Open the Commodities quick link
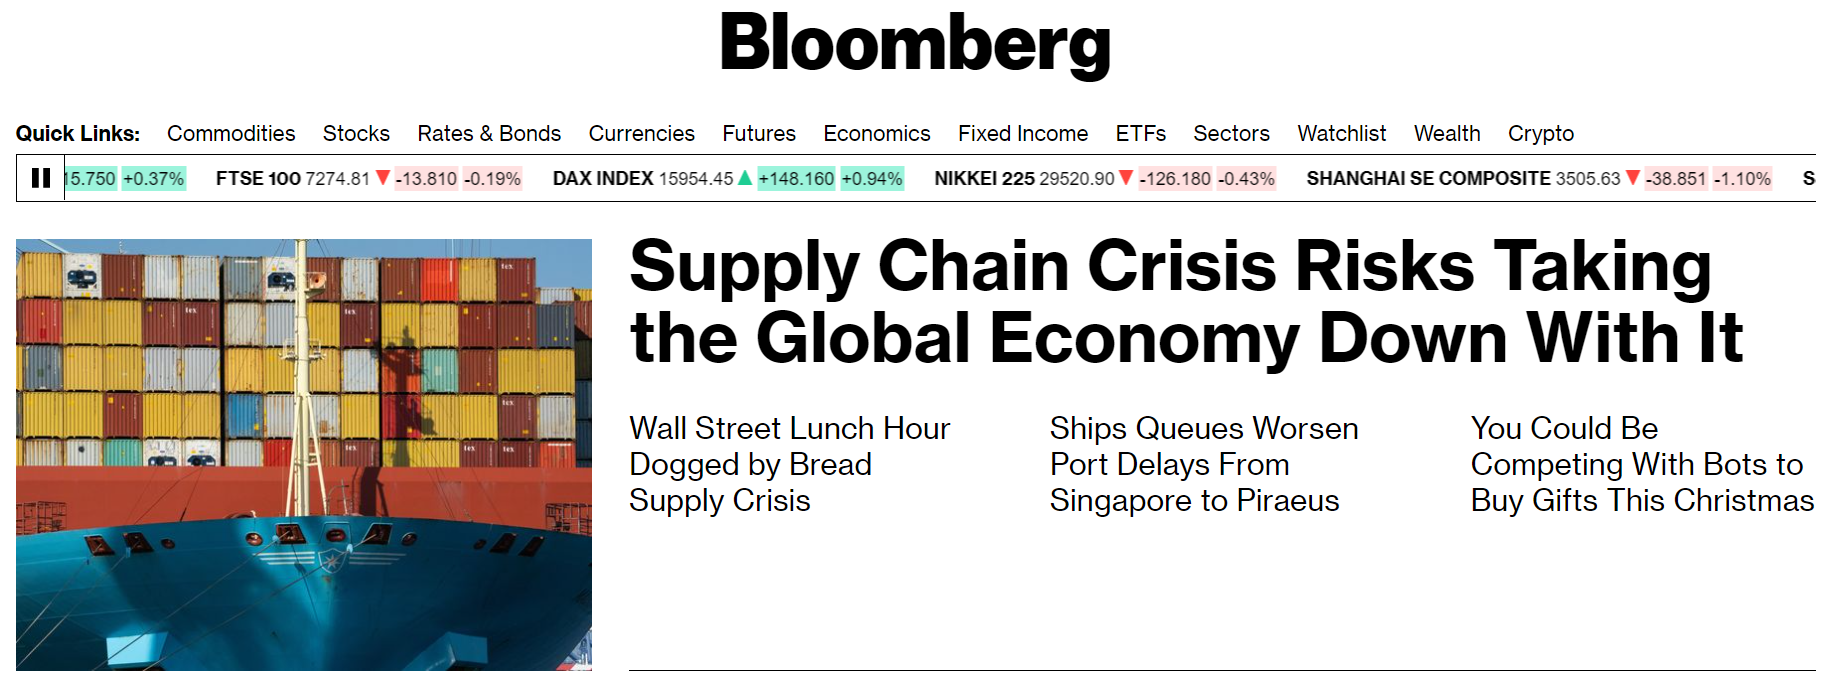The height and width of the screenshot is (686, 1828). click(231, 133)
